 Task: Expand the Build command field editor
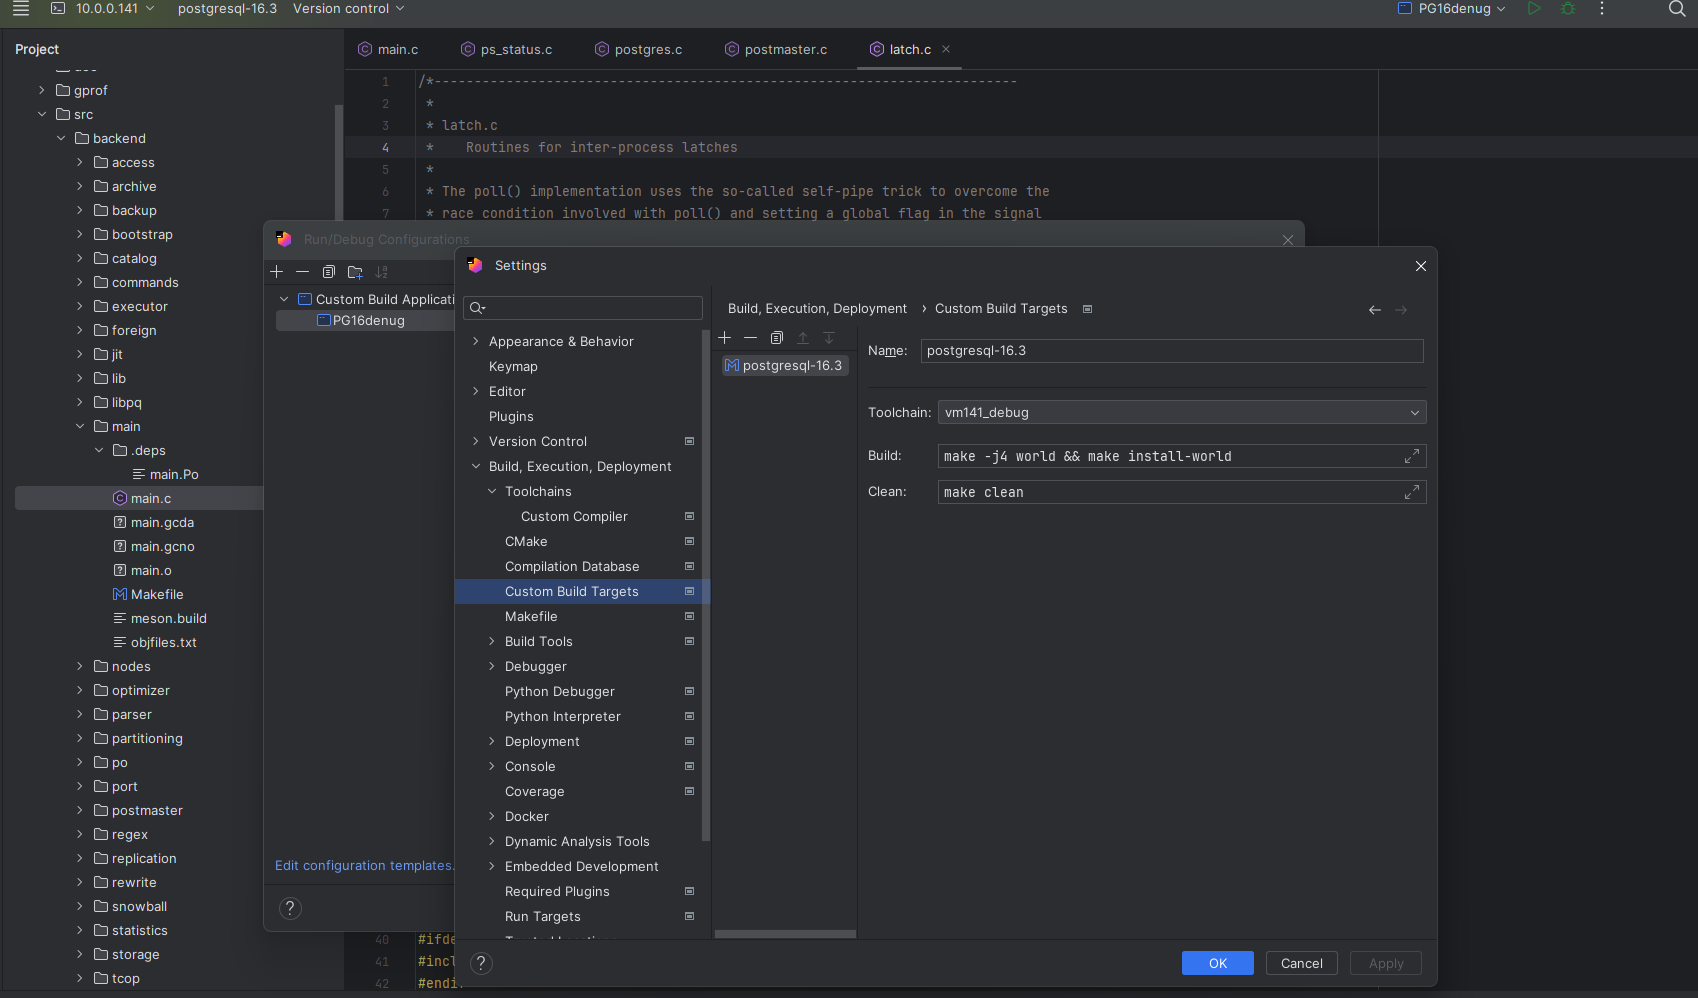[x=1412, y=456]
